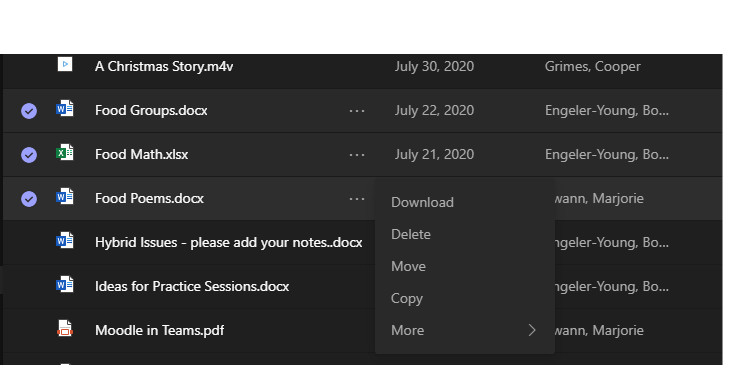Click the PDF icon next to Moodle in Teams.pdf
Screen dimensions: 738x365
[64, 329]
